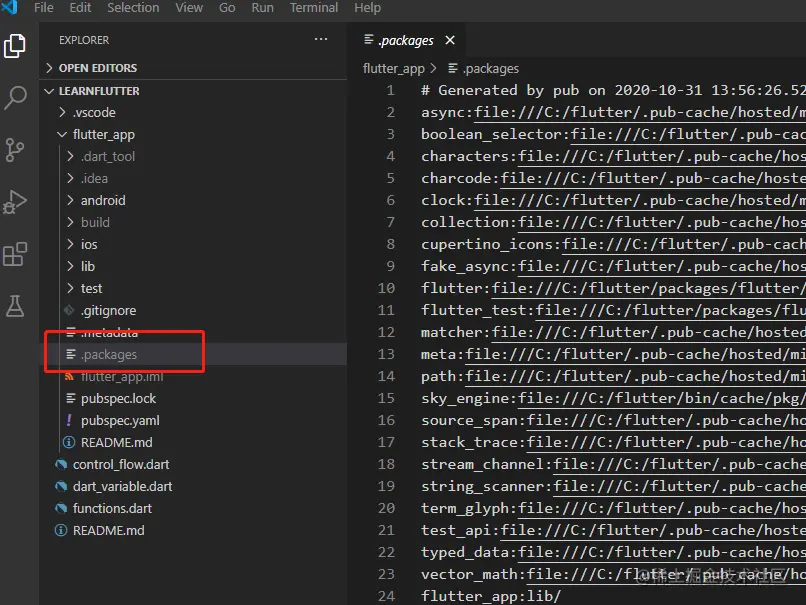Open the View menu
This screenshot has width=806, height=605.
(x=189, y=8)
